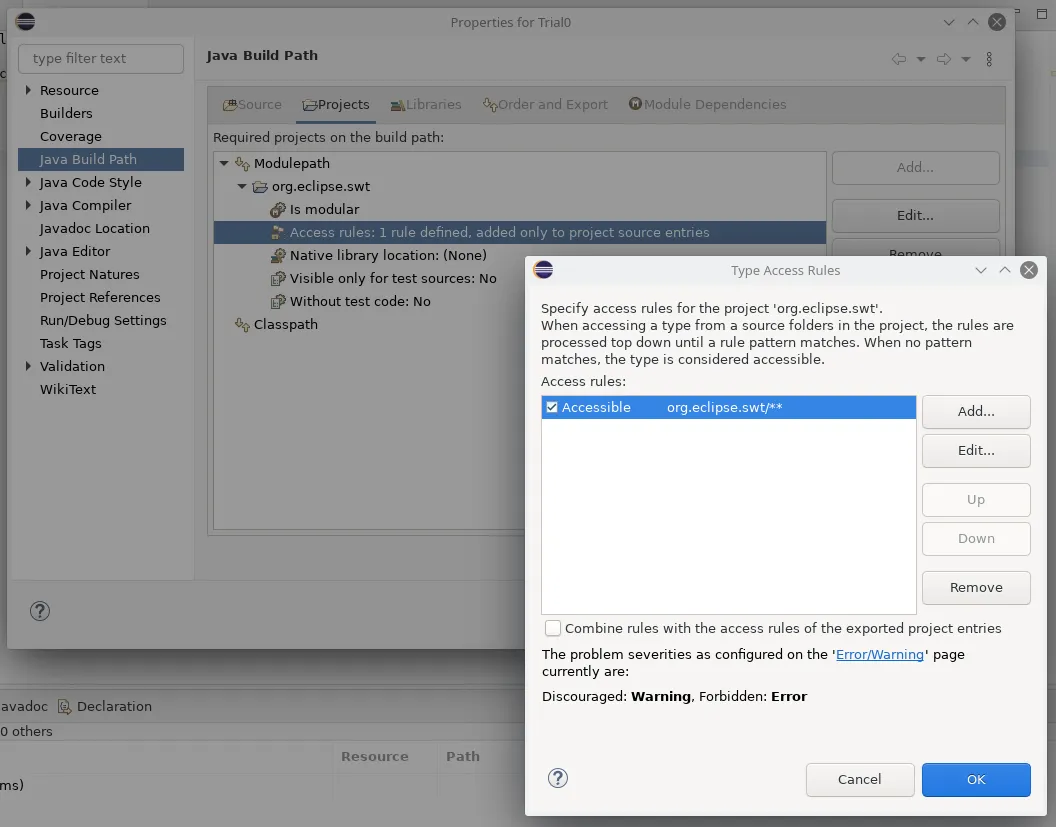Click Native library location icon
This screenshot has height=827, width=1056.
[277, 255]
